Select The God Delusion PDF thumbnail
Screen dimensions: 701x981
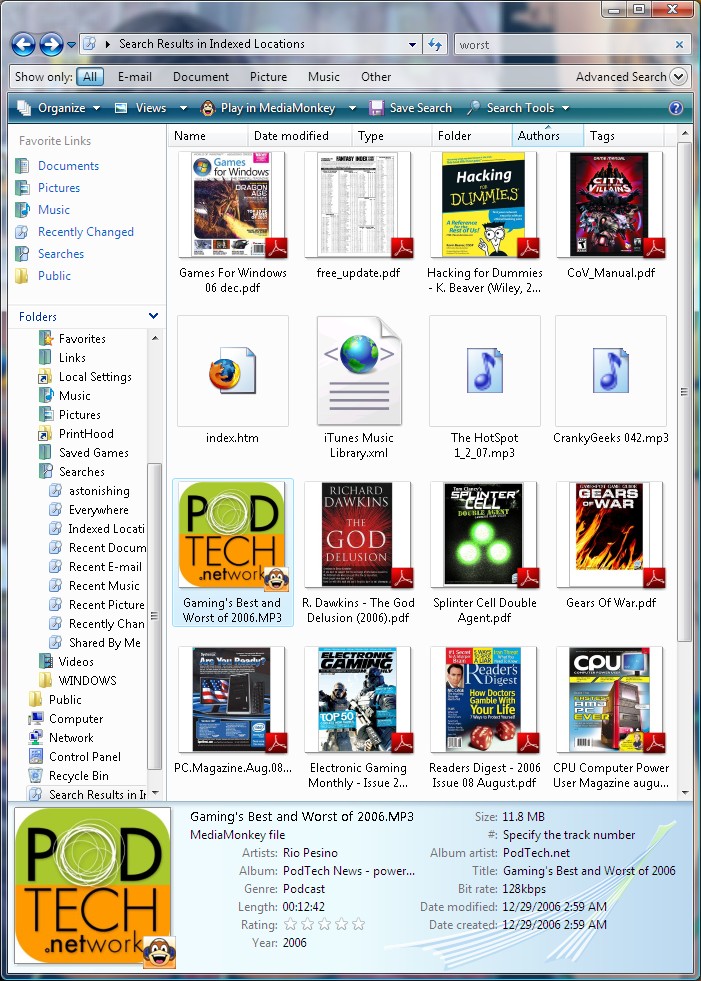point(359,535)
